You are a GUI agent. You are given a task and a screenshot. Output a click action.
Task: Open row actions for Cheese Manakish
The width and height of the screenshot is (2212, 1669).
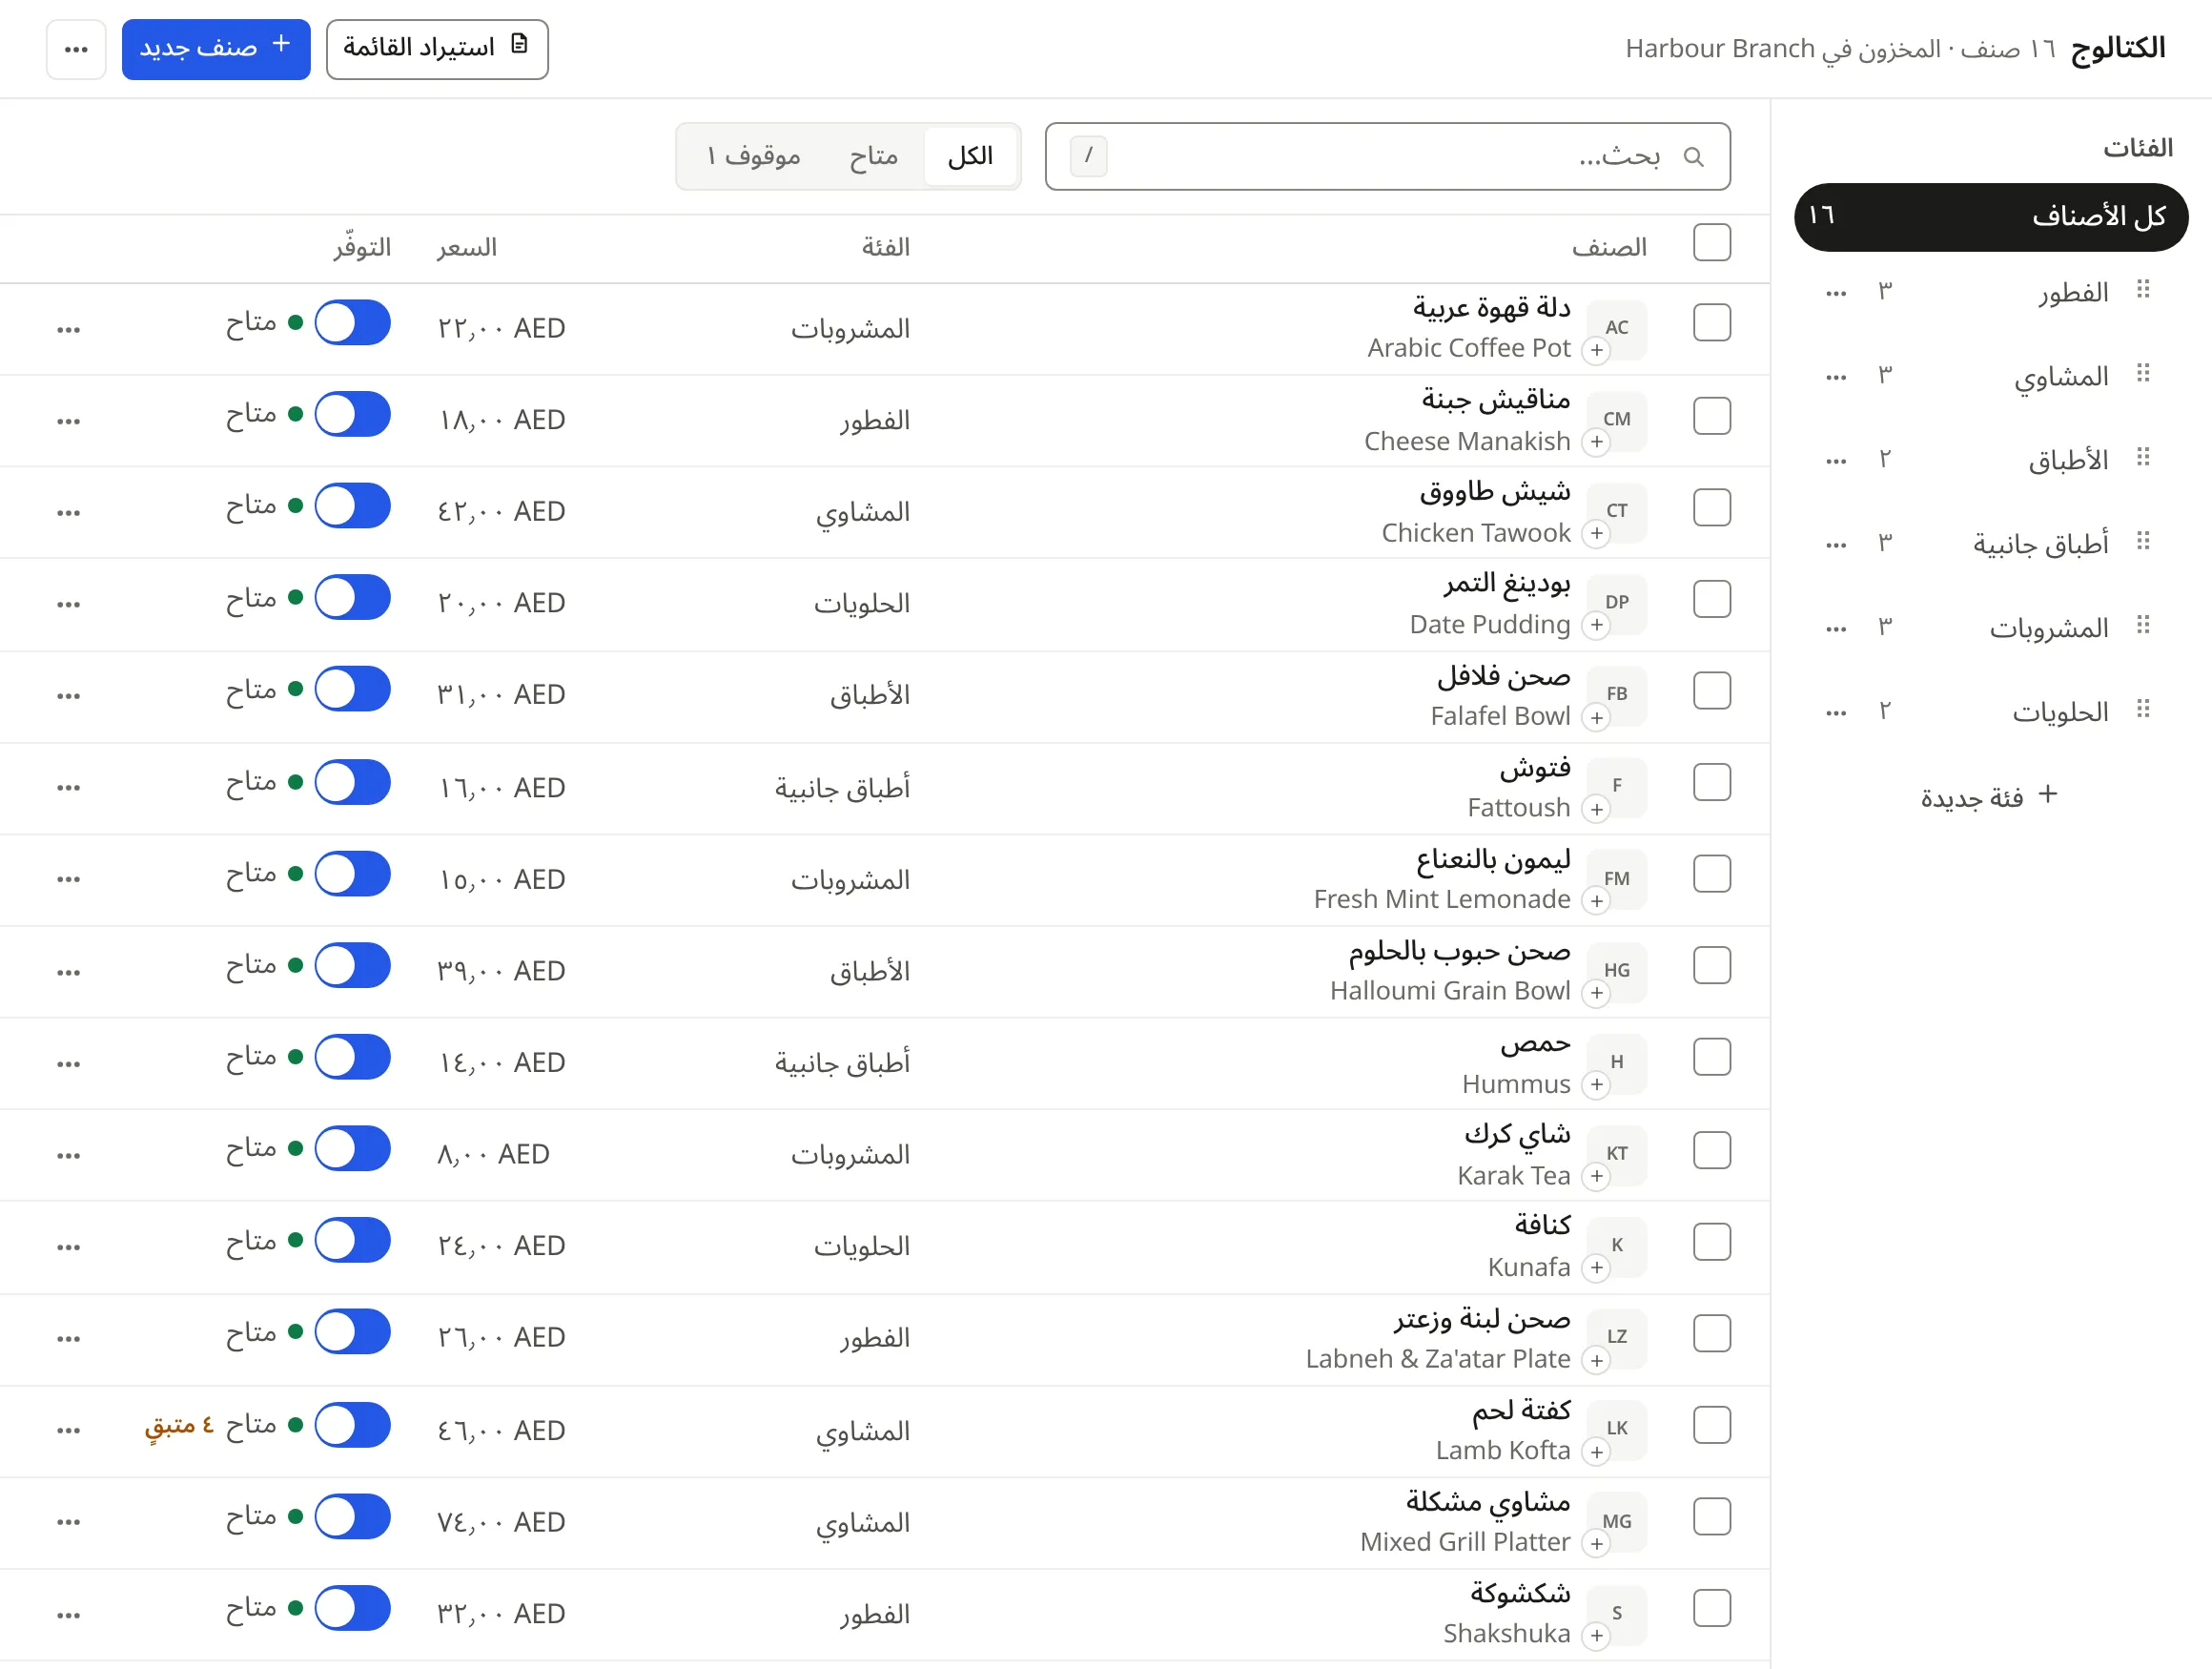tap(69, 421)
